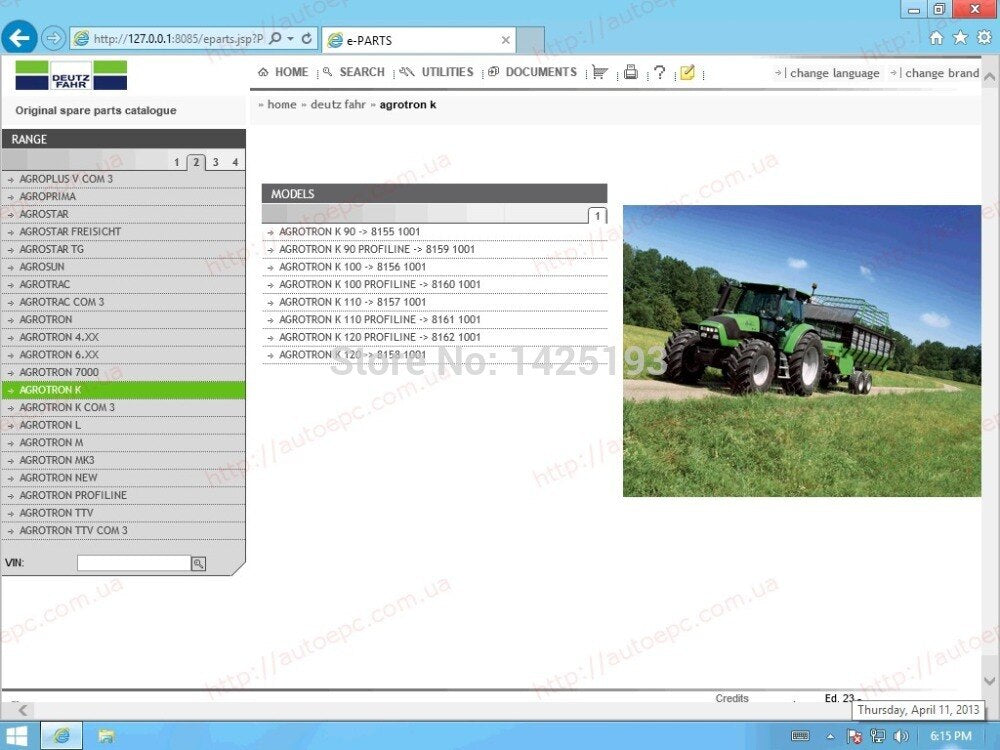This screenshot has width=1000, height=750.
Task: Open File Explorer from the taskbar
Action: [x=106, y=736]
